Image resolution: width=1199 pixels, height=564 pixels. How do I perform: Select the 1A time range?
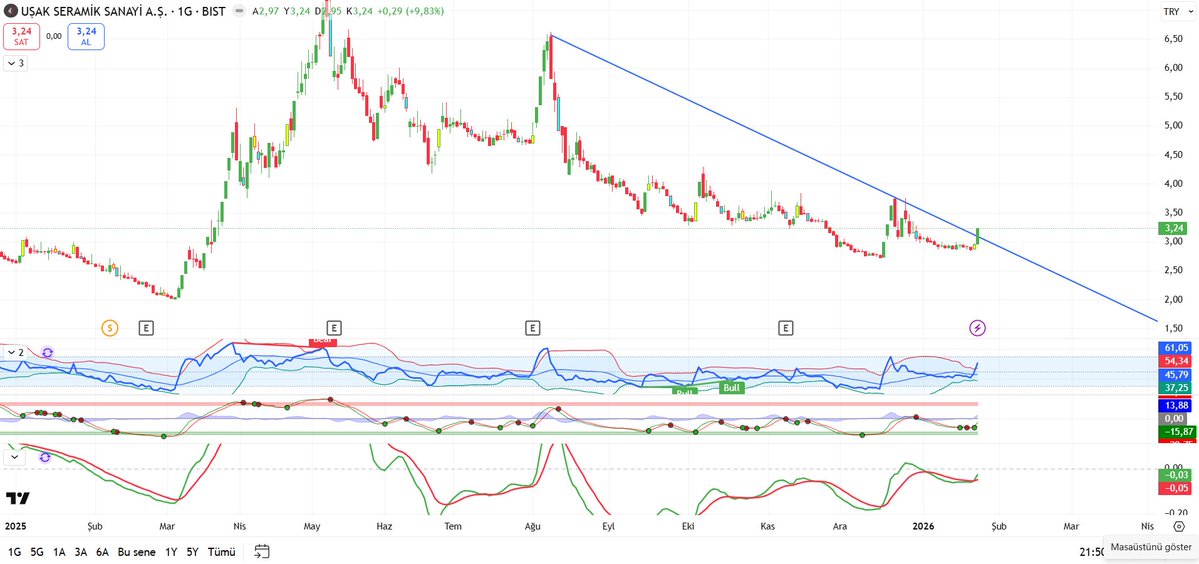click(x=59, y=552)
